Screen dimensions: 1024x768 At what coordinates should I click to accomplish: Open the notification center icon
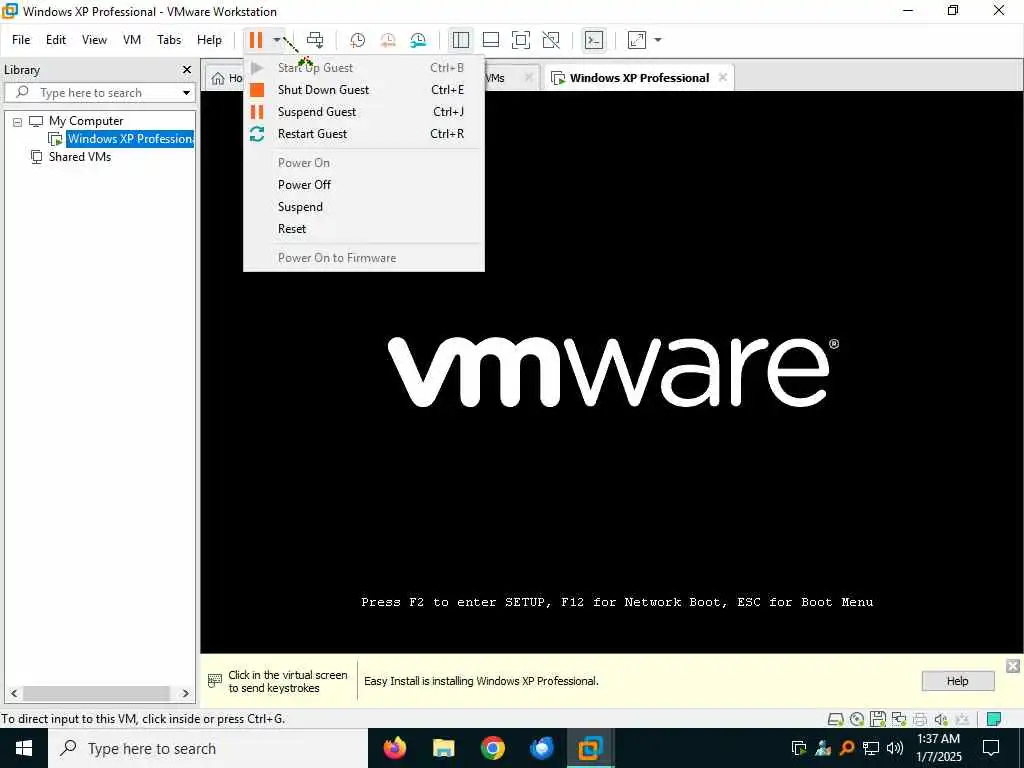pyautogui.click(x=991, y=748)
